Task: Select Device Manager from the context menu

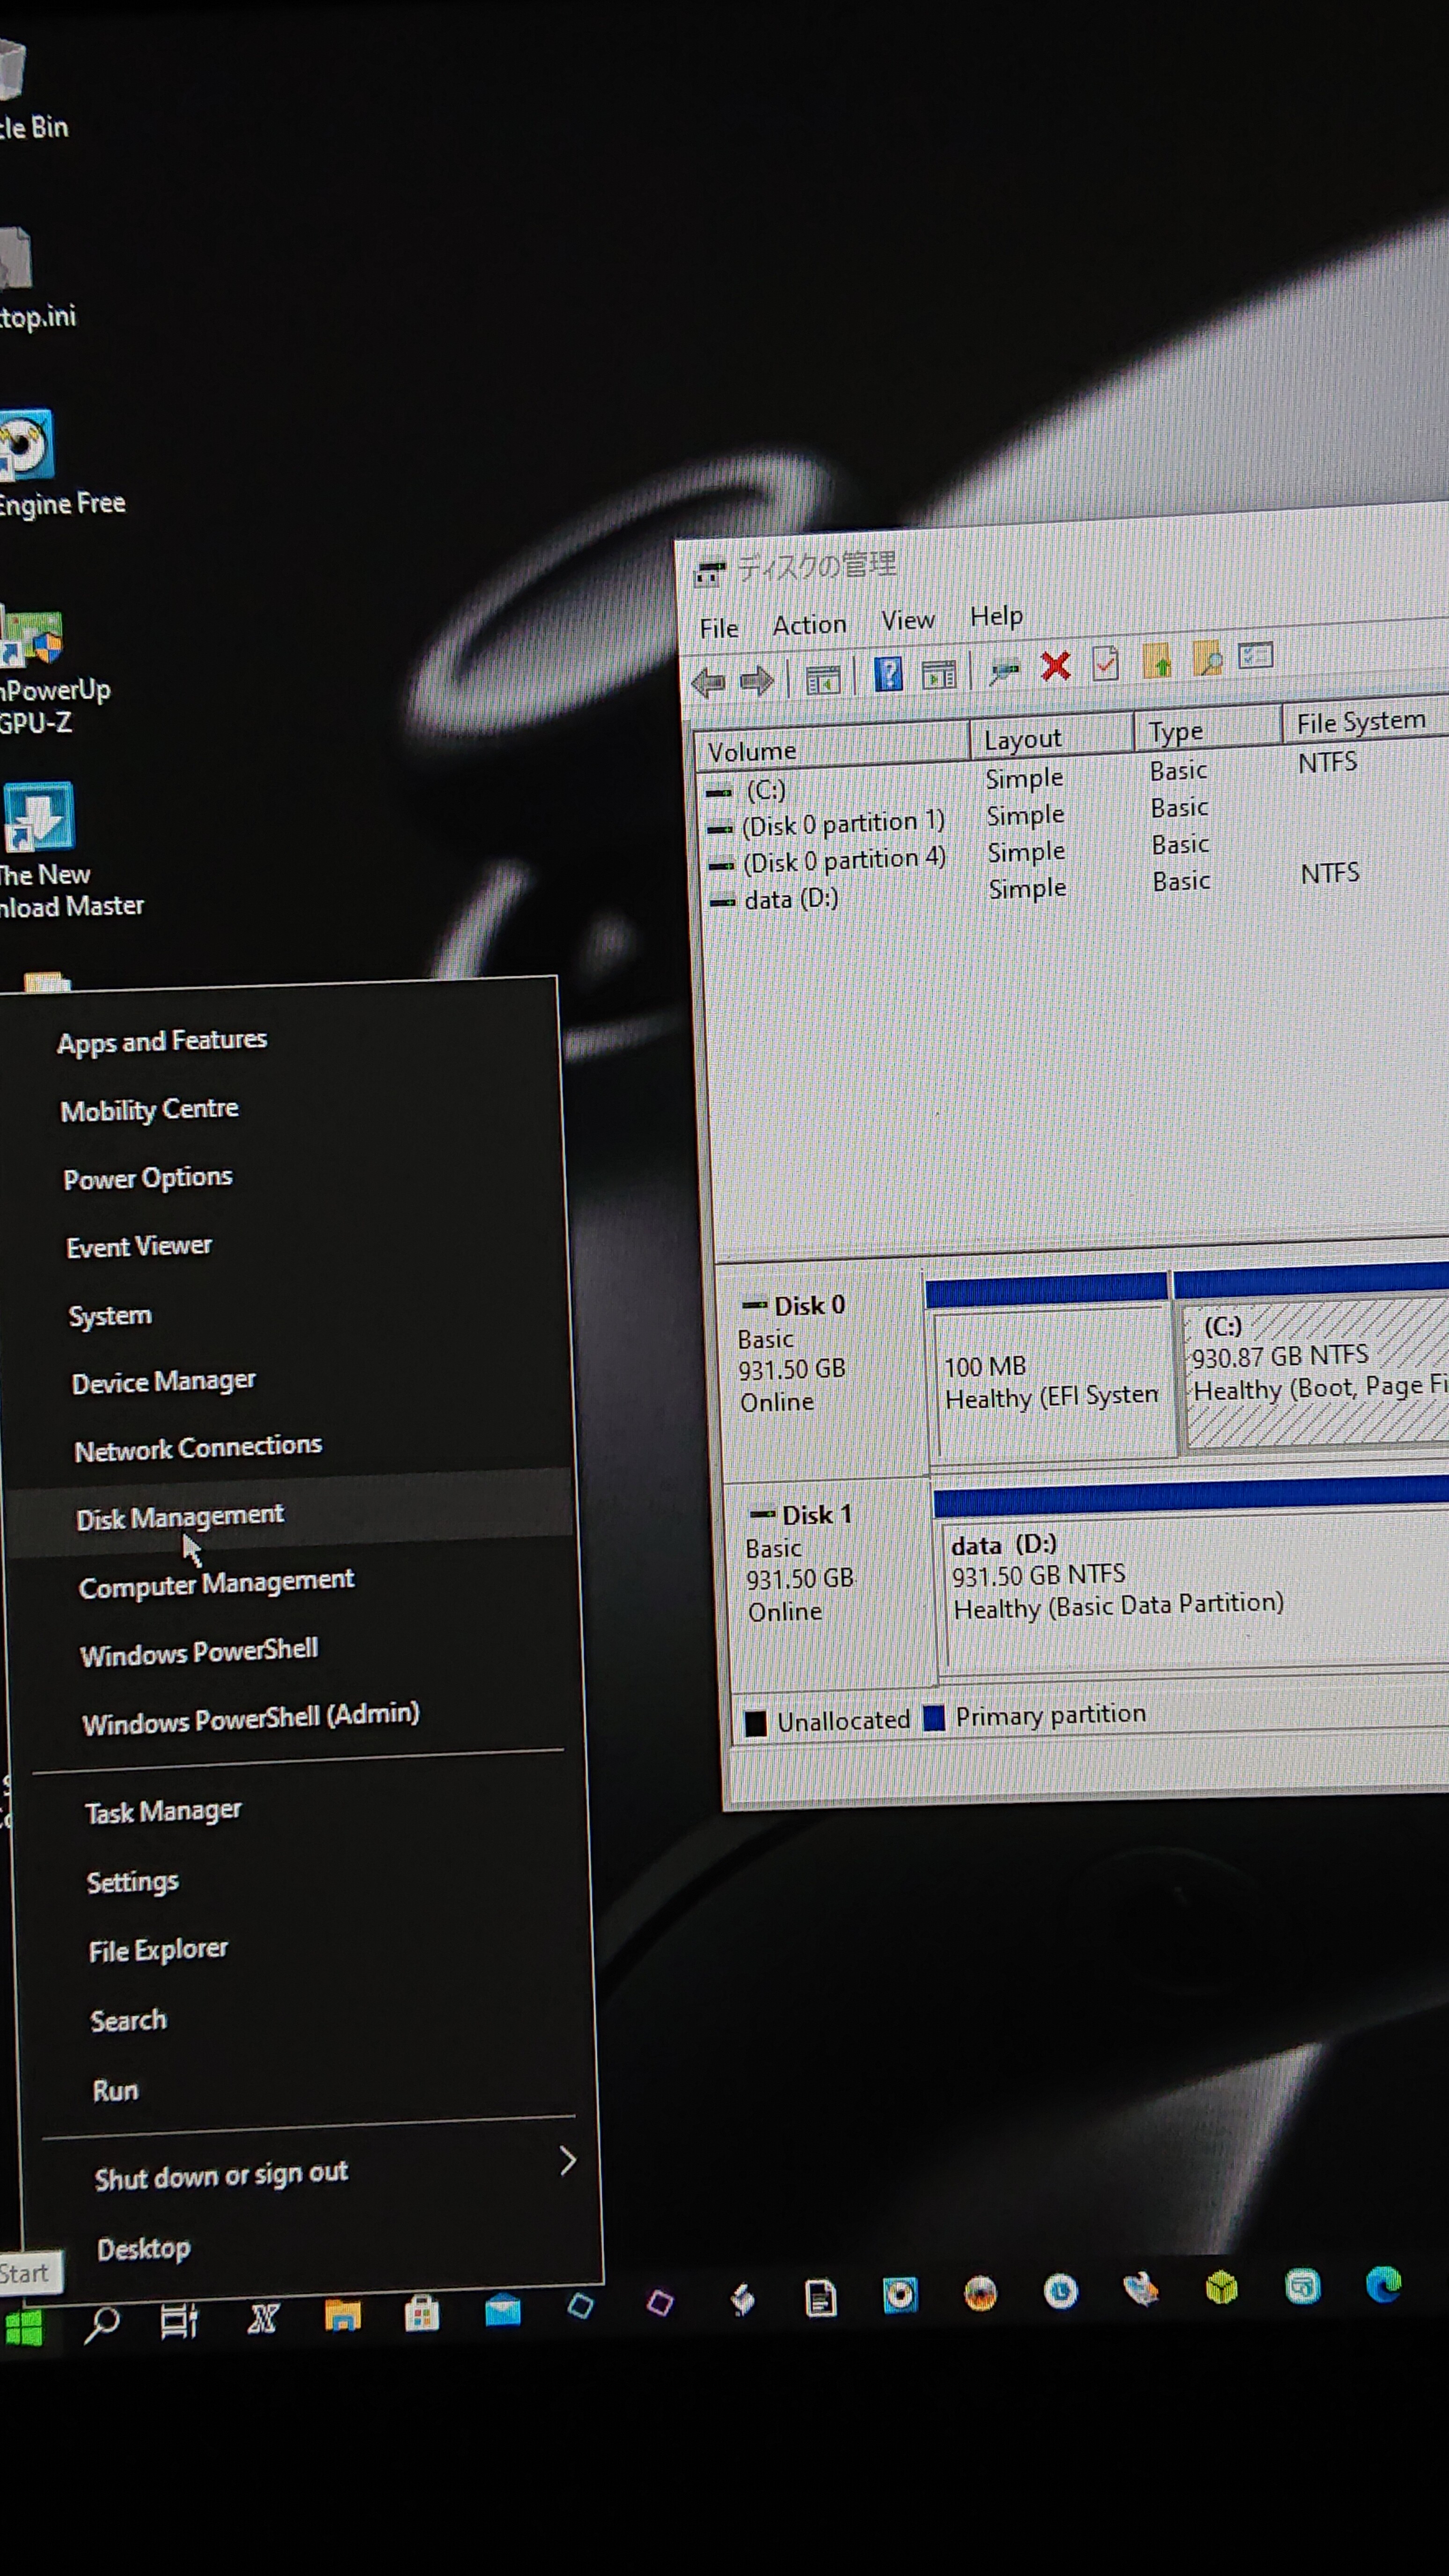Action: pos(164,1382)
